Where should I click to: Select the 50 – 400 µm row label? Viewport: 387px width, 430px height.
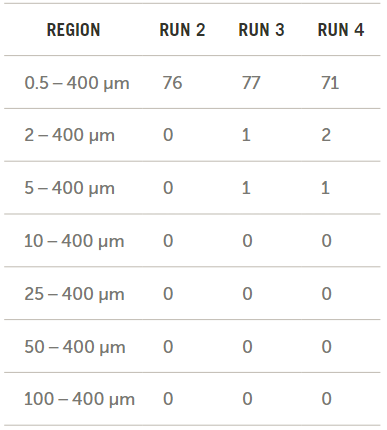(x=75, y=347)
